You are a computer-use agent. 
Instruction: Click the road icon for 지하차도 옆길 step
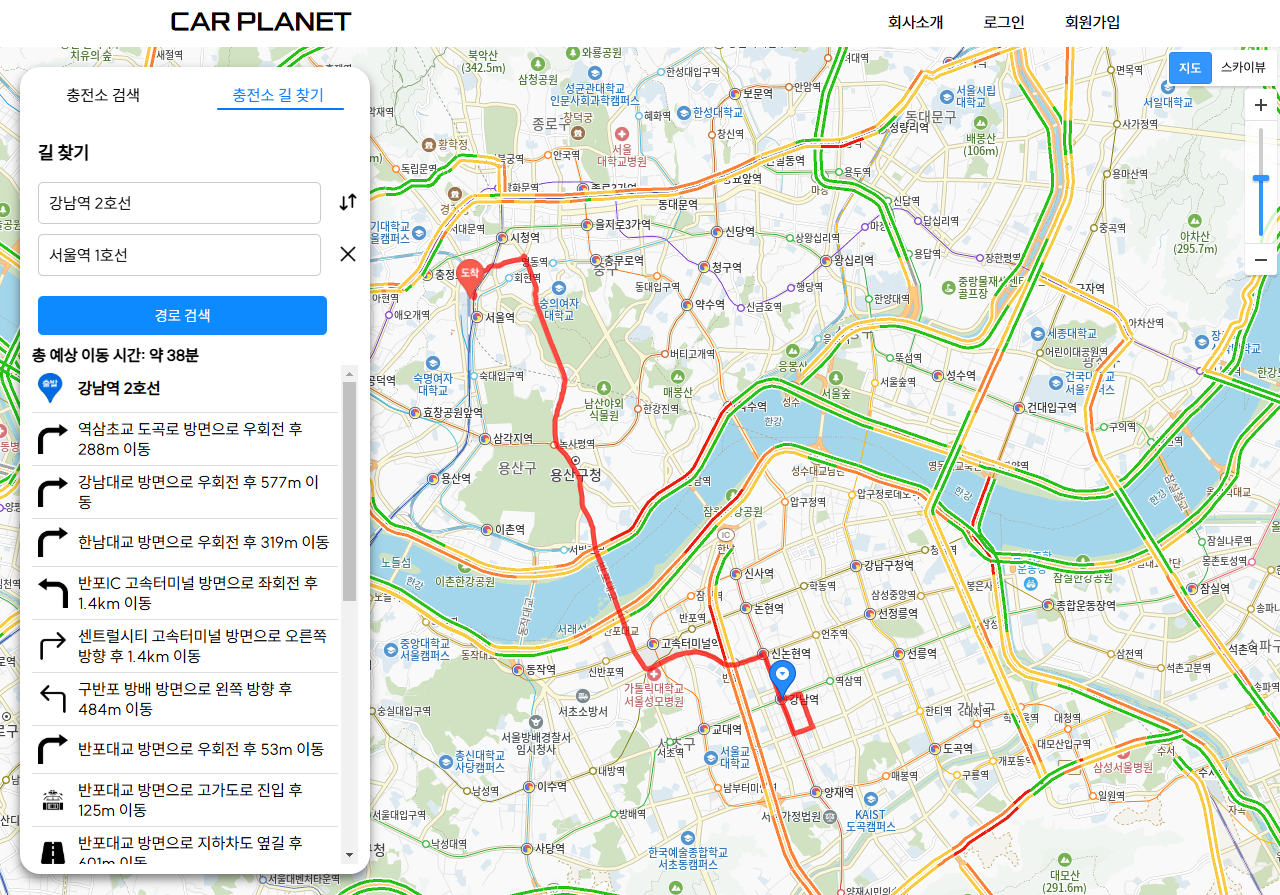tap(52, 851)
